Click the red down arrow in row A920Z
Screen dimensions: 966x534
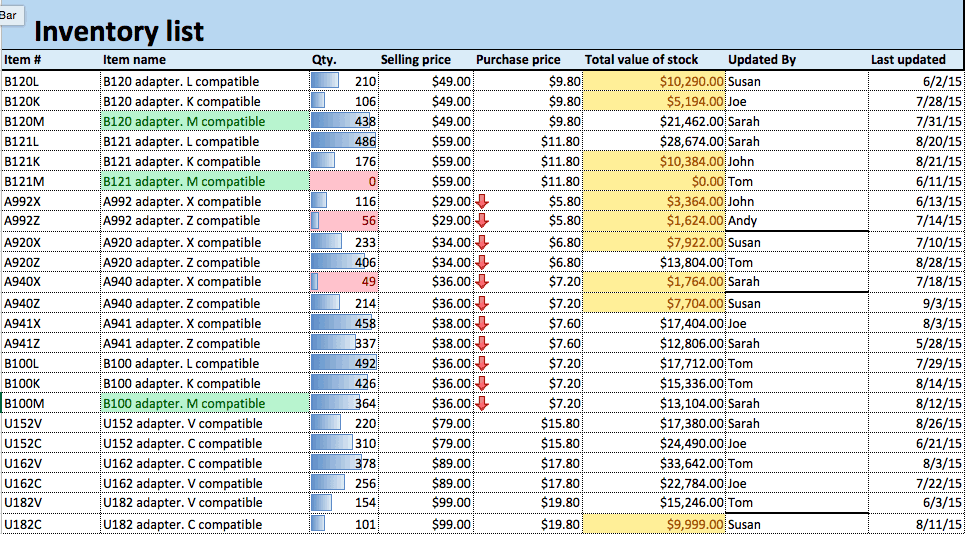[483, 262]
